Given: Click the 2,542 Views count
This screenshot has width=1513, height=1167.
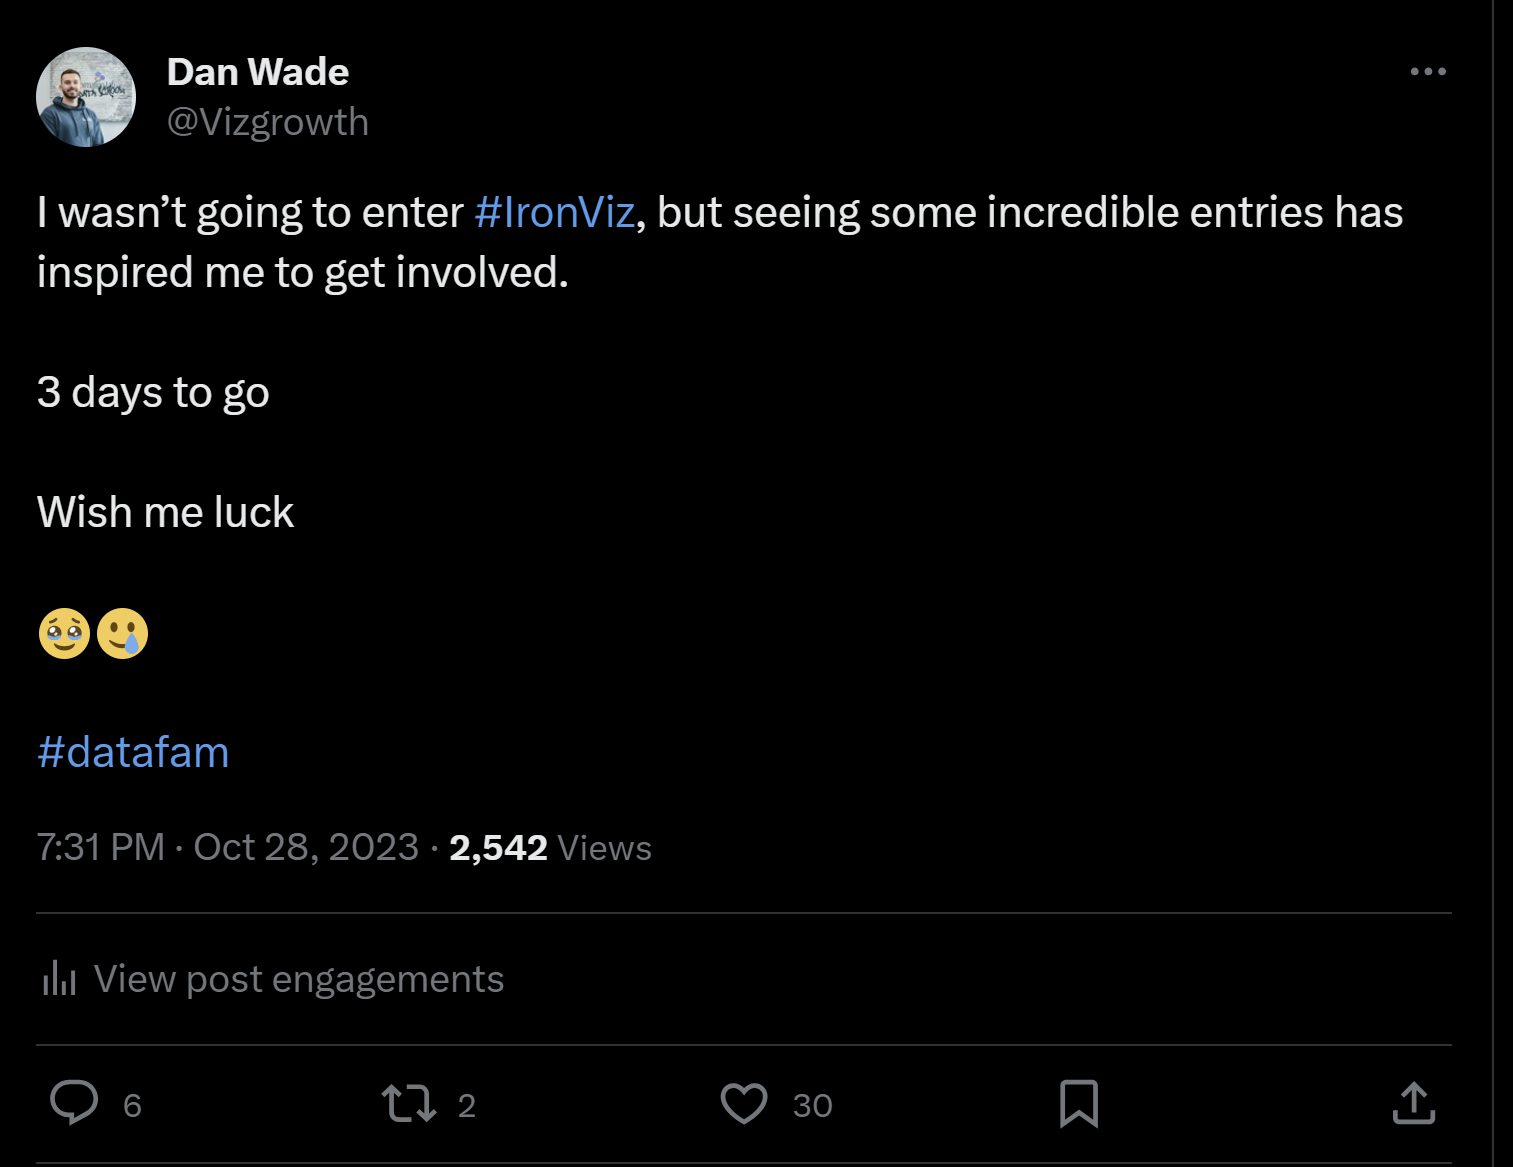Looking at the screenshot, I should pos(550,848).
